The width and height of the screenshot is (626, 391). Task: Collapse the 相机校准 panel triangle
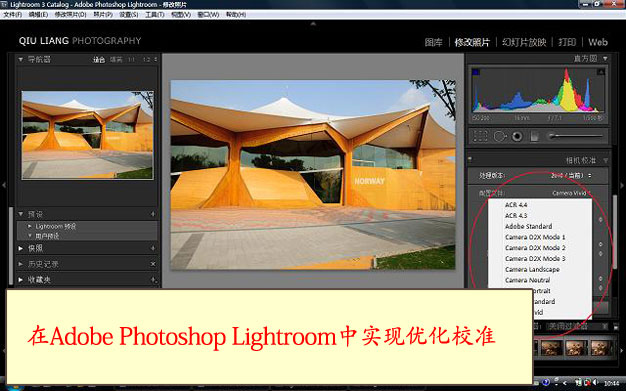(606, 160)
